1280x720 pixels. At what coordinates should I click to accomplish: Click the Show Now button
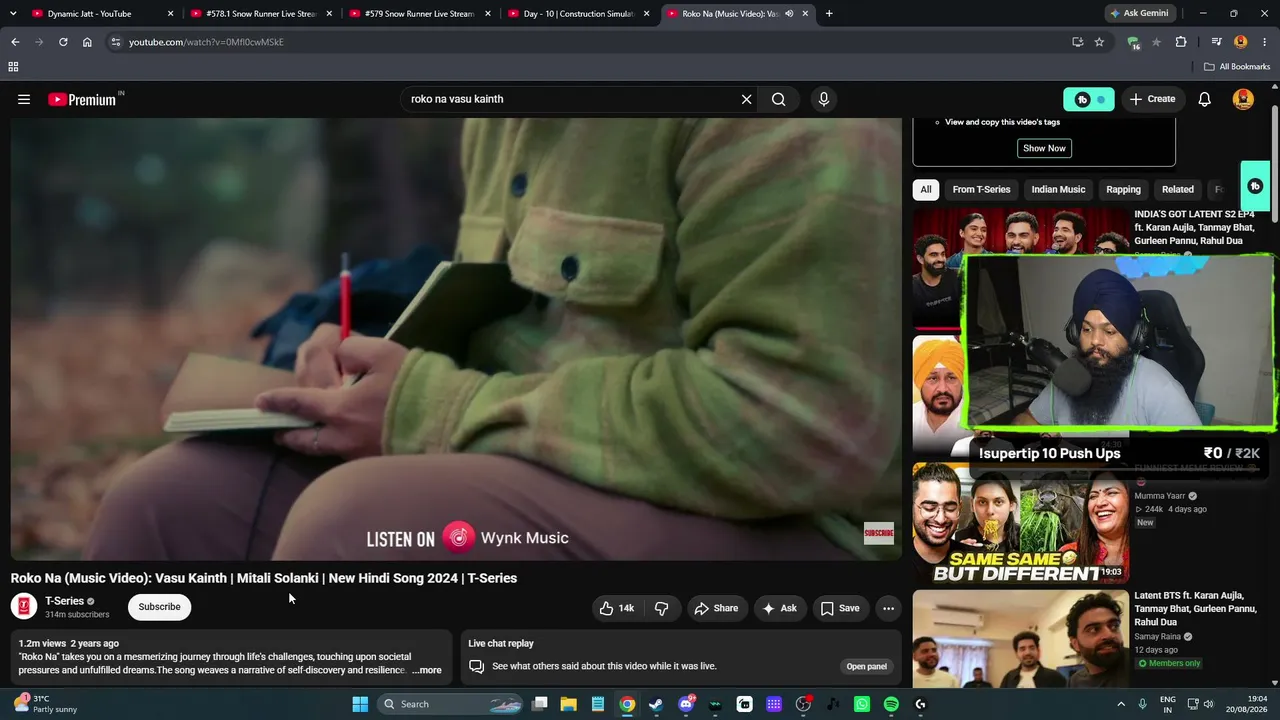[1044, 148]
